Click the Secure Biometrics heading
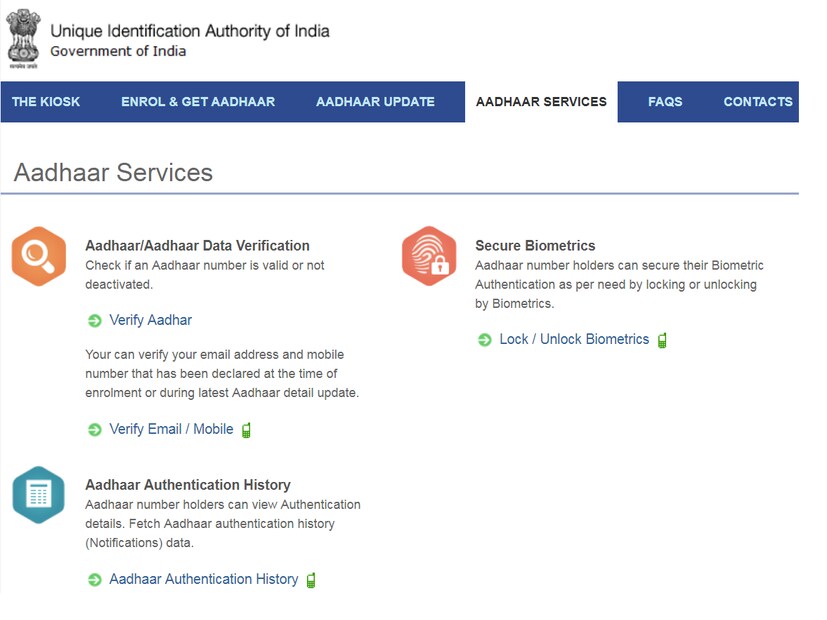Screen dimensions: 827x620 [535, 246]
